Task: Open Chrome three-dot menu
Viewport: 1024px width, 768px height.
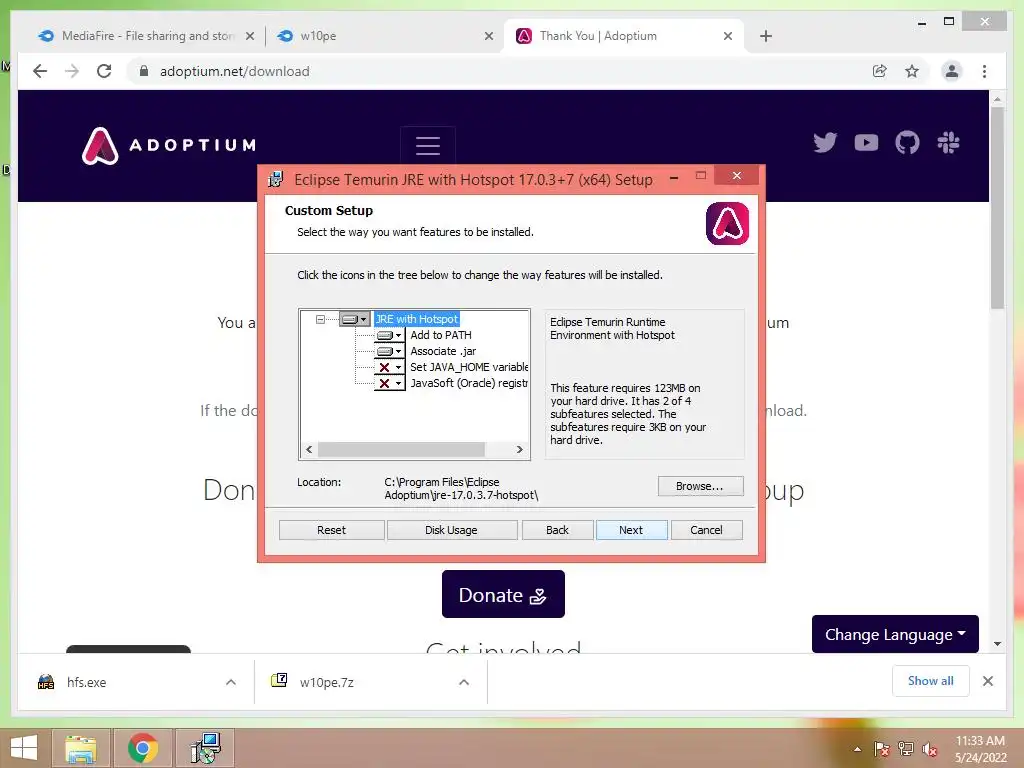Action: (x=984, y=71)
